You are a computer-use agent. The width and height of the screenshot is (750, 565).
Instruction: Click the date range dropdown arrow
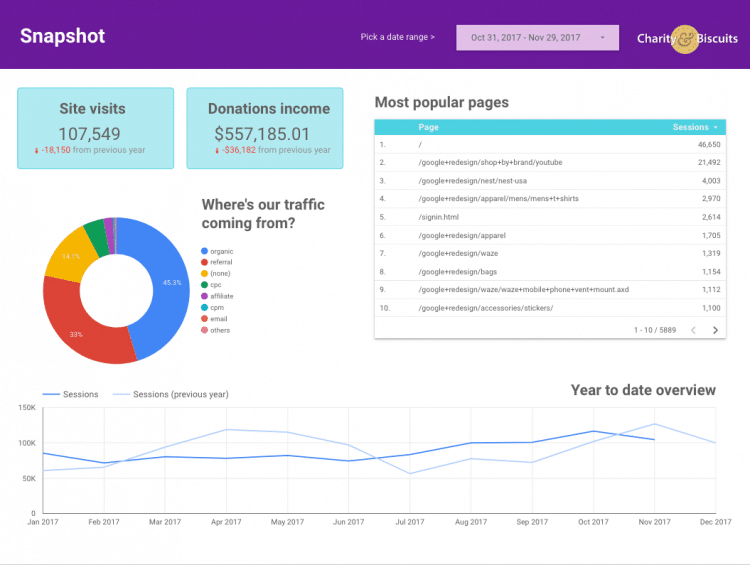click(602, 37)
